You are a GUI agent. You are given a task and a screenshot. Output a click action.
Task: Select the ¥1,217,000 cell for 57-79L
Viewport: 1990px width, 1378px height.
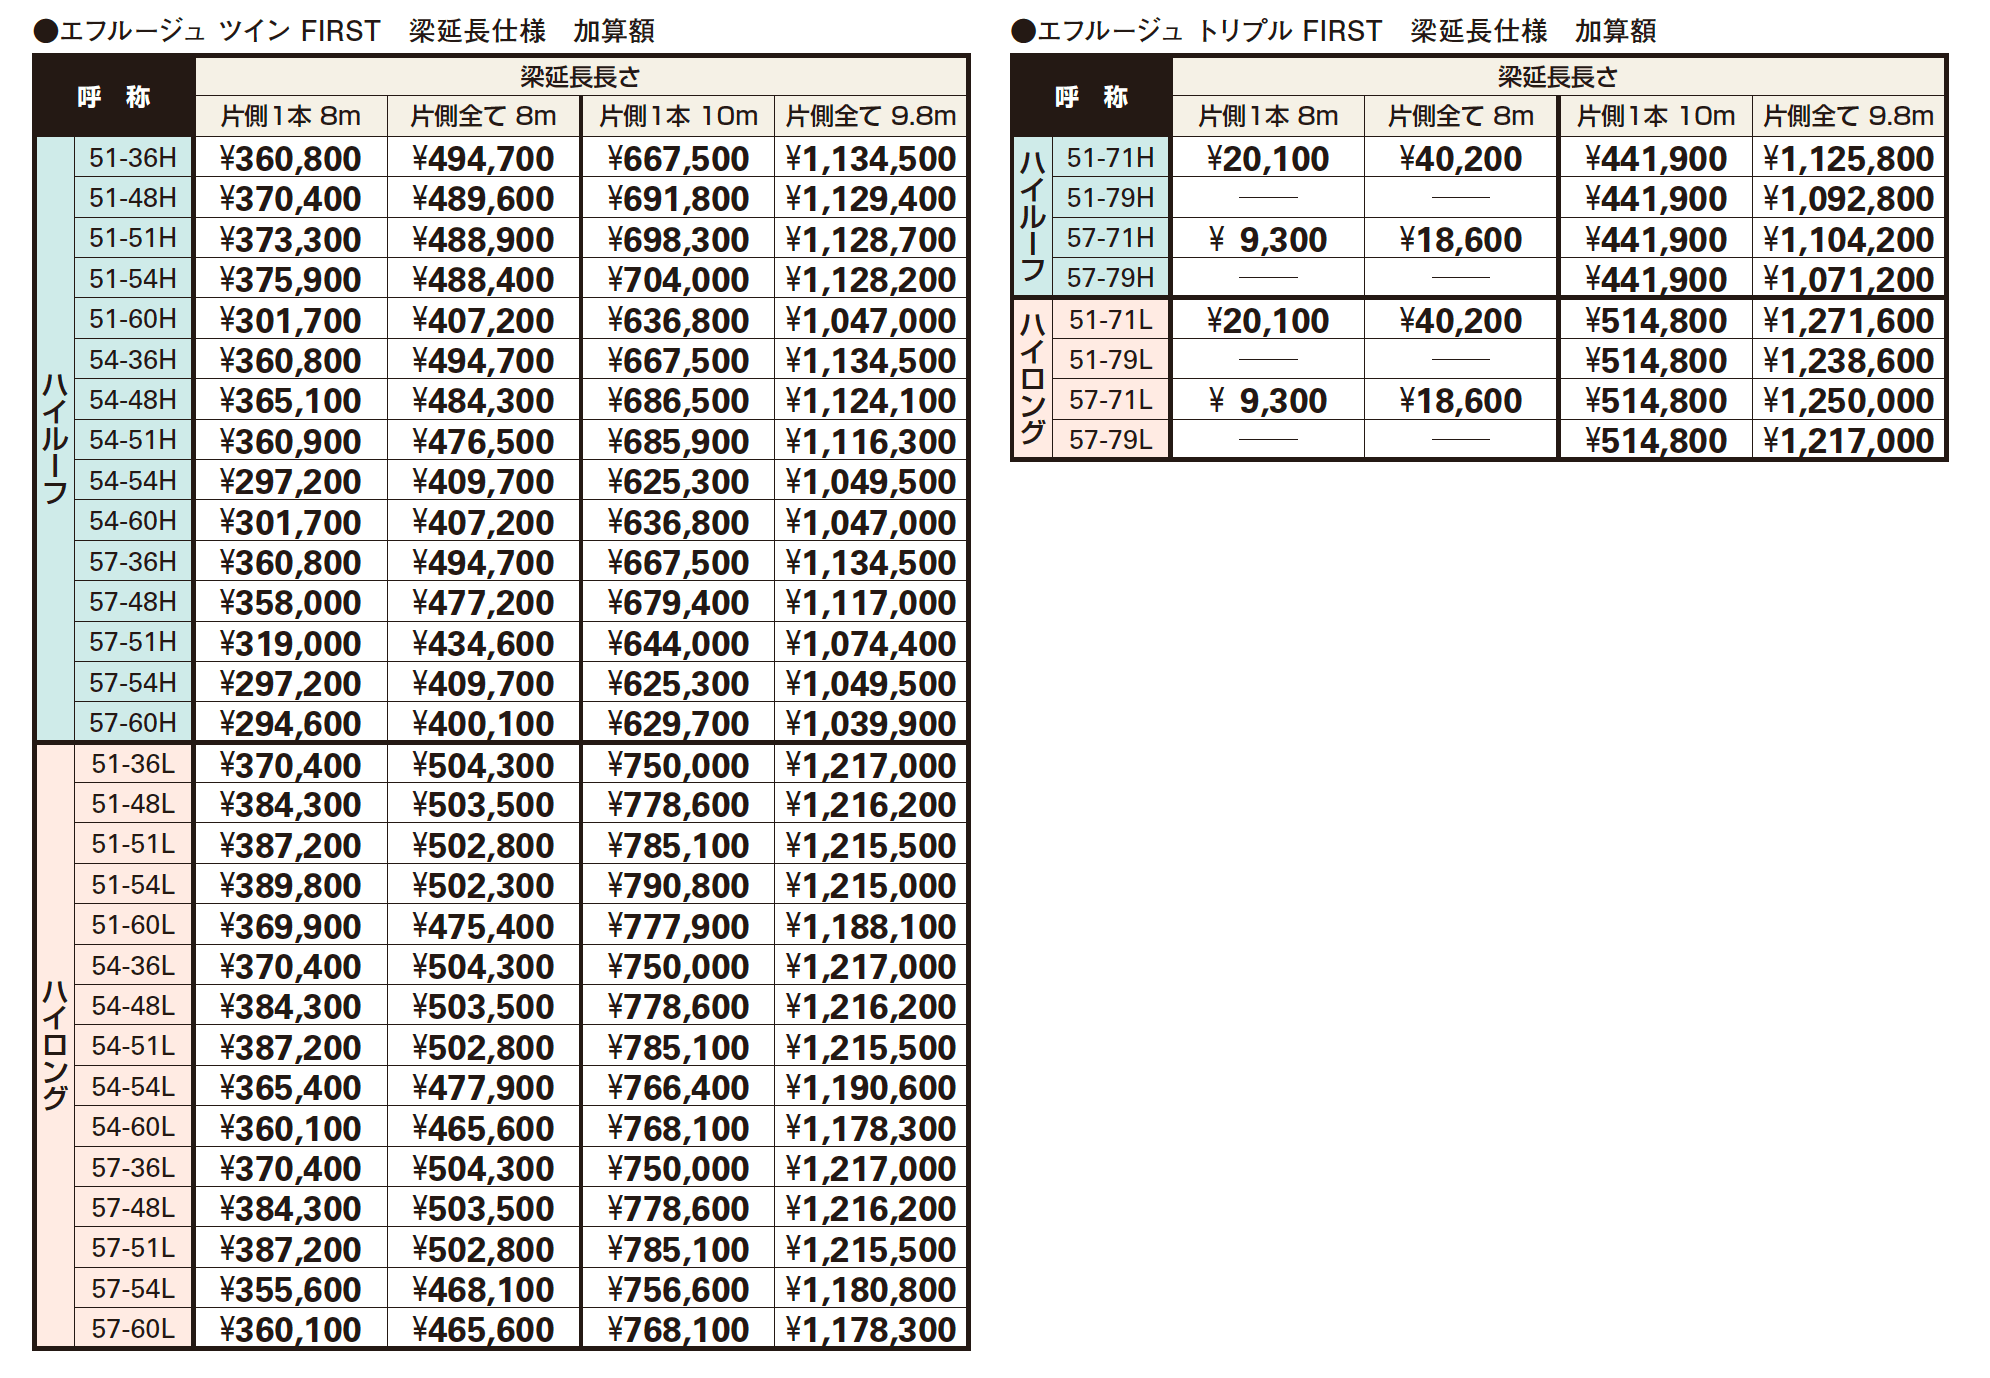click(x=1848, y=441)
